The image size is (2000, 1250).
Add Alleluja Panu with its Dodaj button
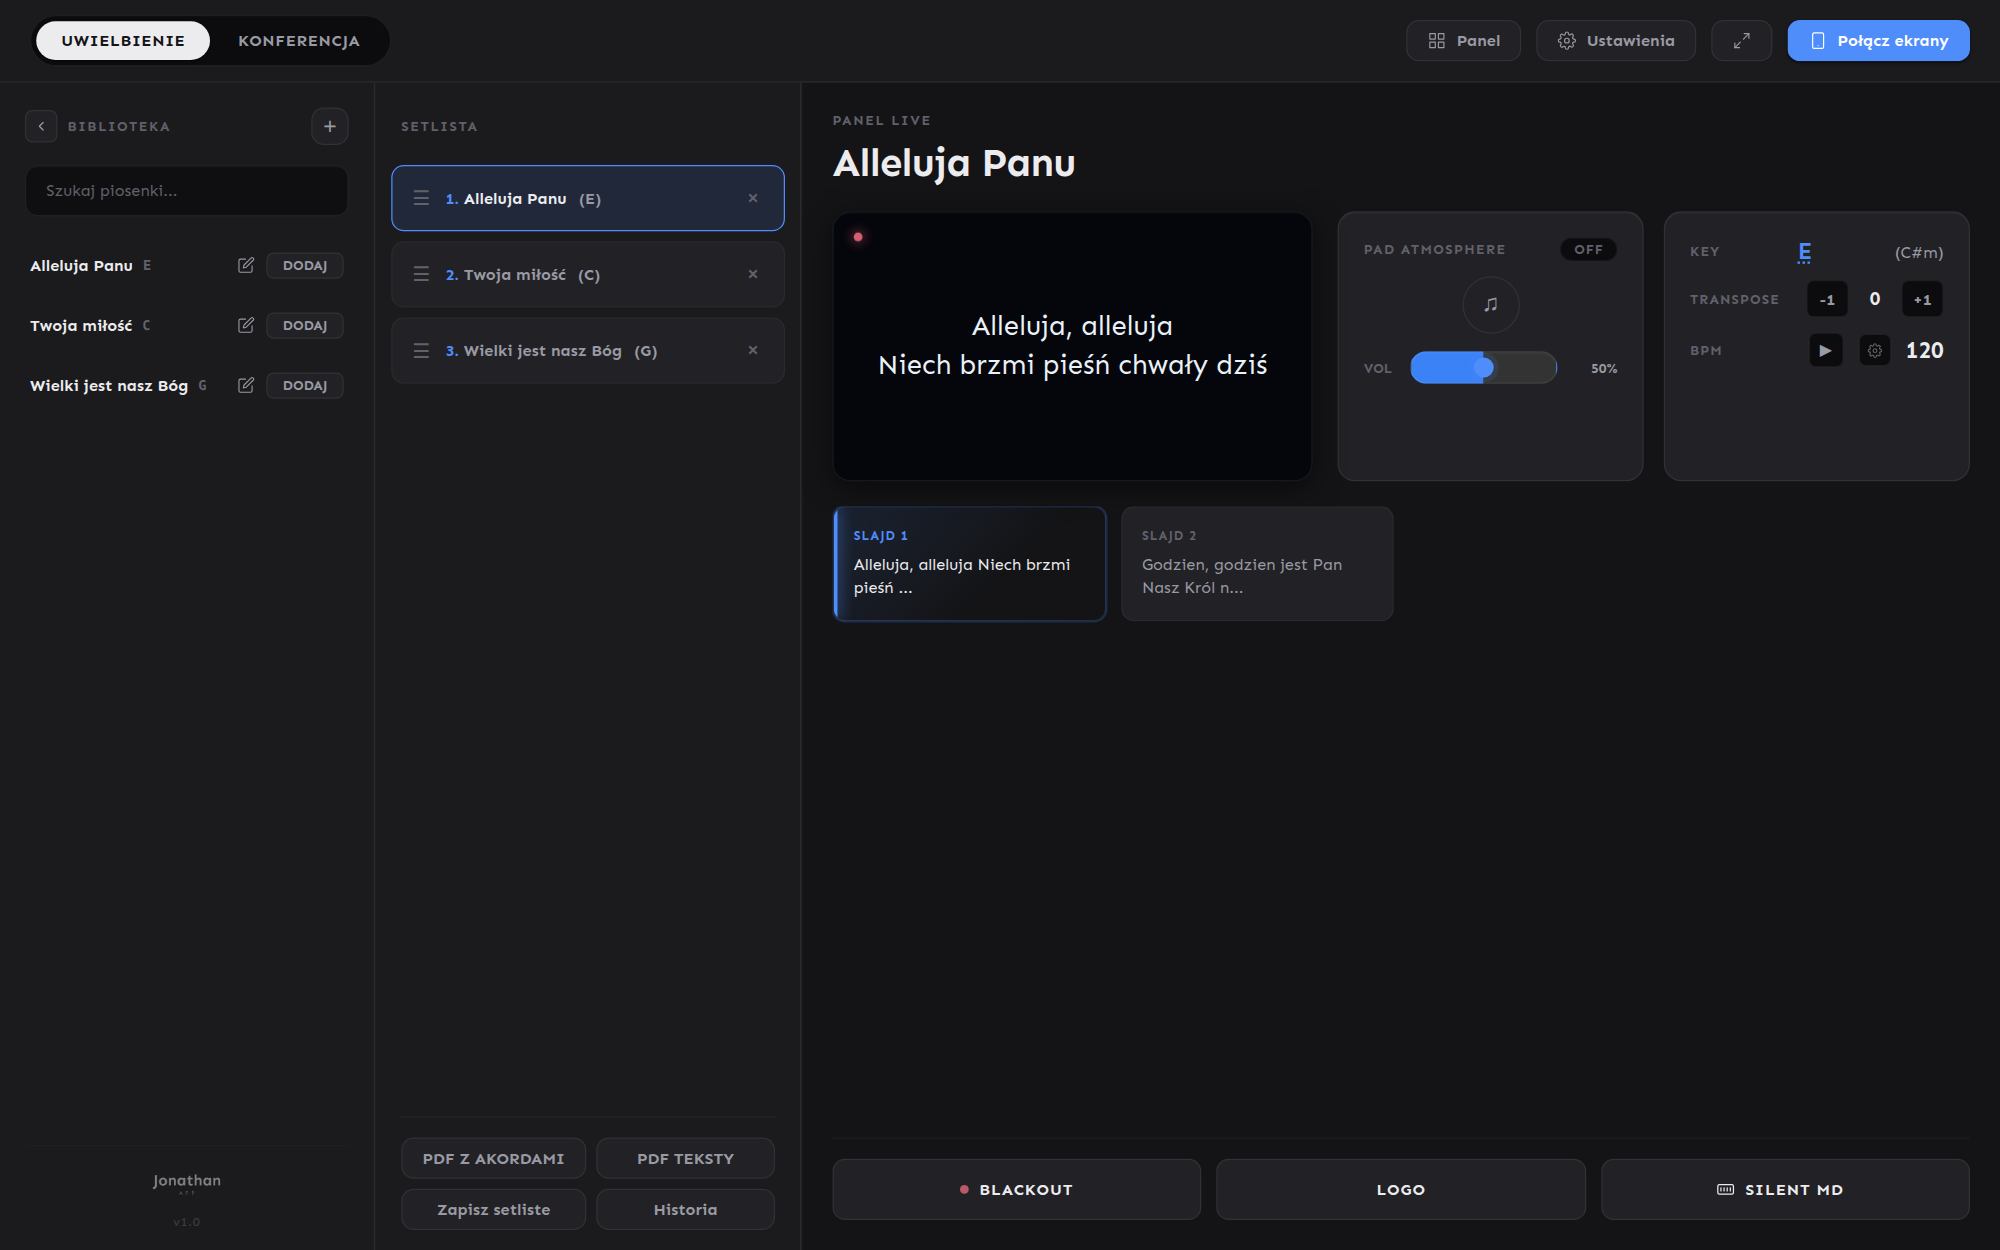[305, 265]
